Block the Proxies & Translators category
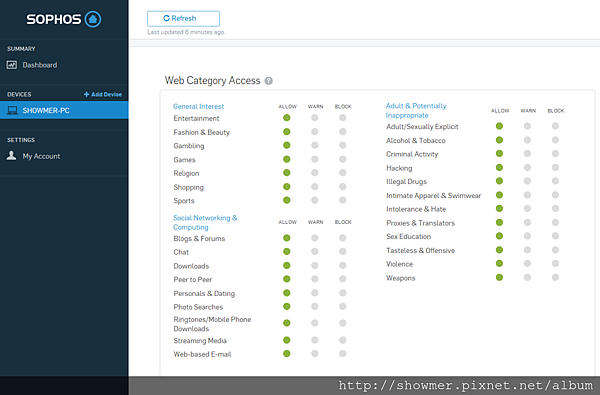This screenshot has height=395, width=600. pyautogui.click(x=555, y=222)
